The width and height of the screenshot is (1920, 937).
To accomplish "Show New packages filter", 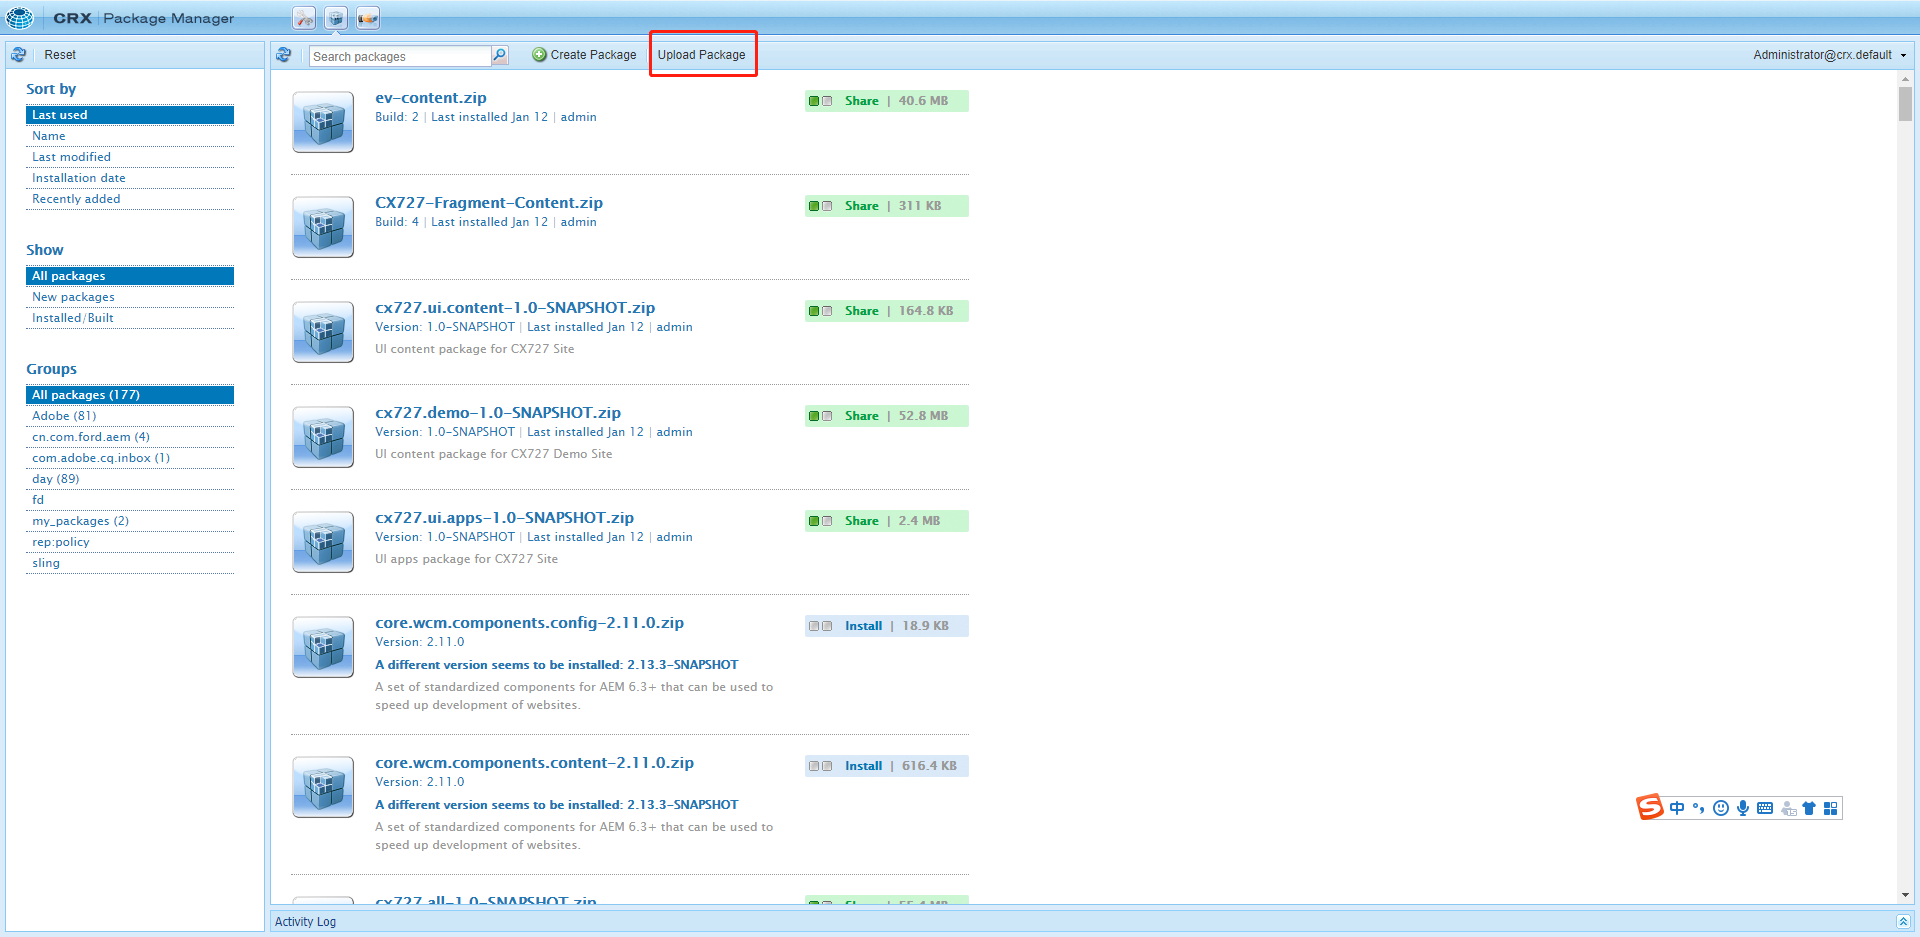I will coord(130,297).
